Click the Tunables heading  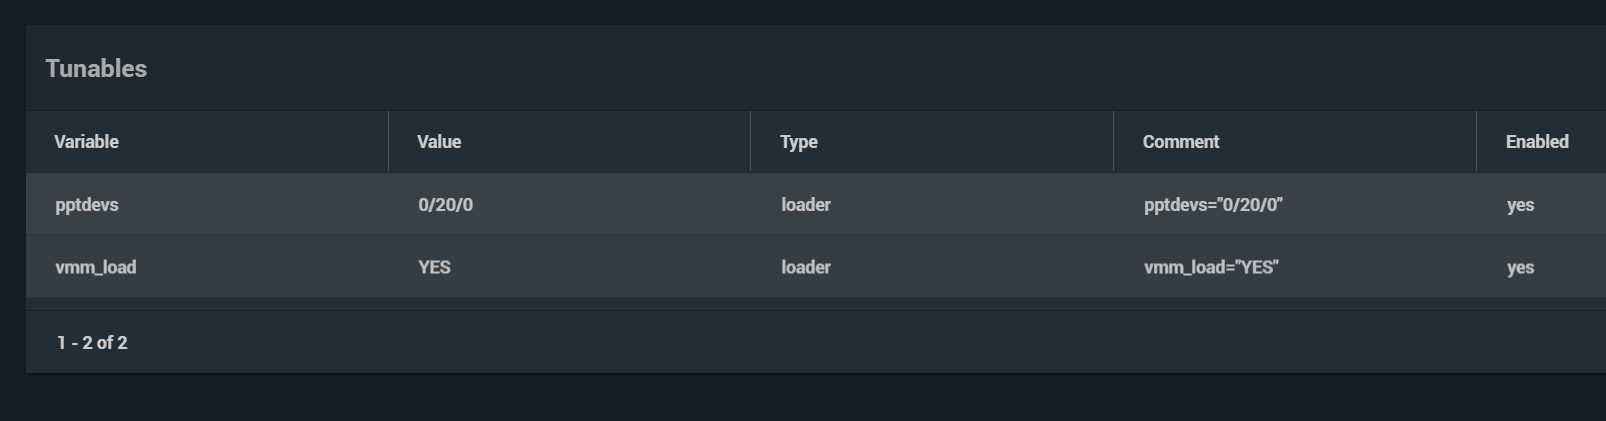96,69
